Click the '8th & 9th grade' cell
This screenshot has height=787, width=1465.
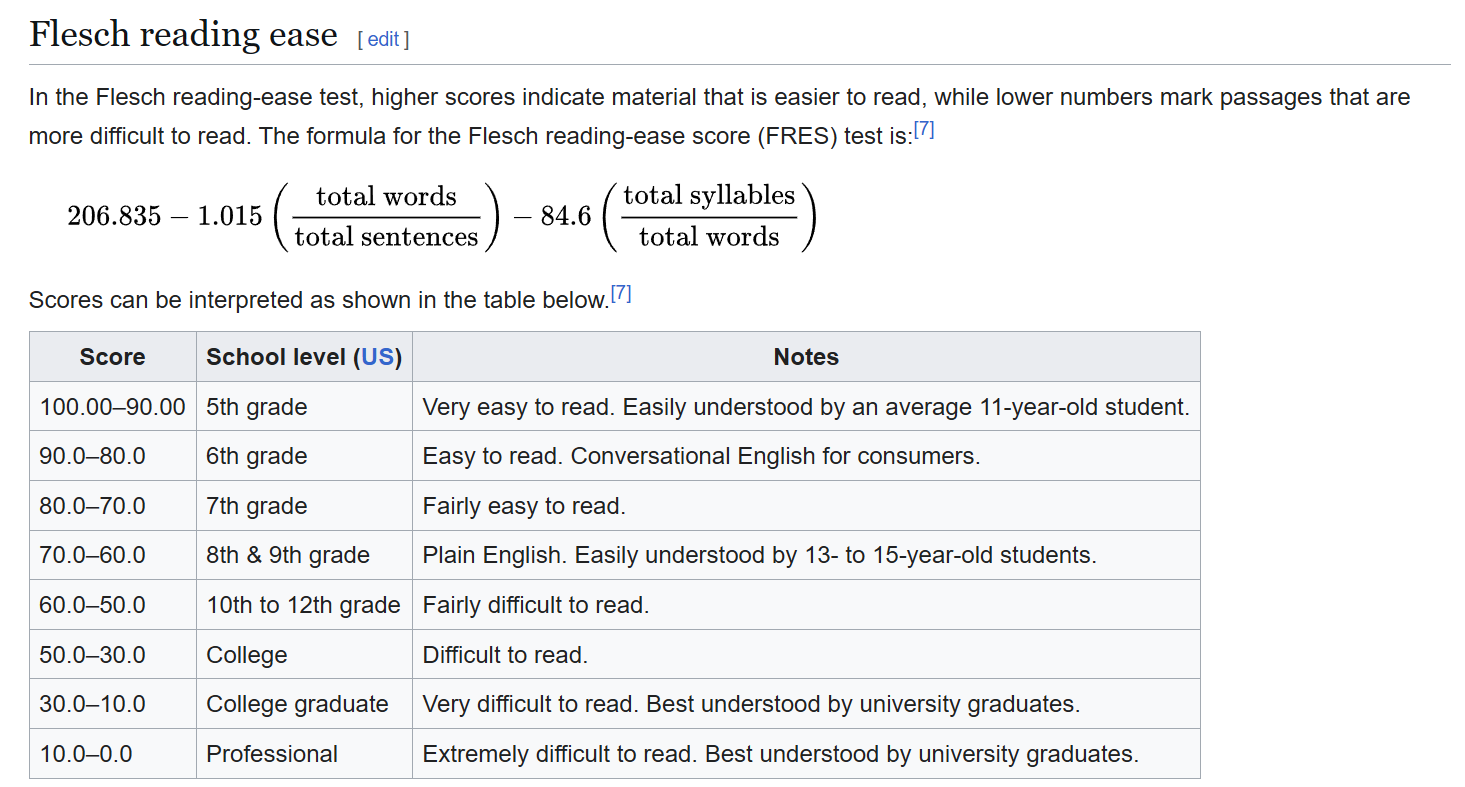[x=288, y=555]
